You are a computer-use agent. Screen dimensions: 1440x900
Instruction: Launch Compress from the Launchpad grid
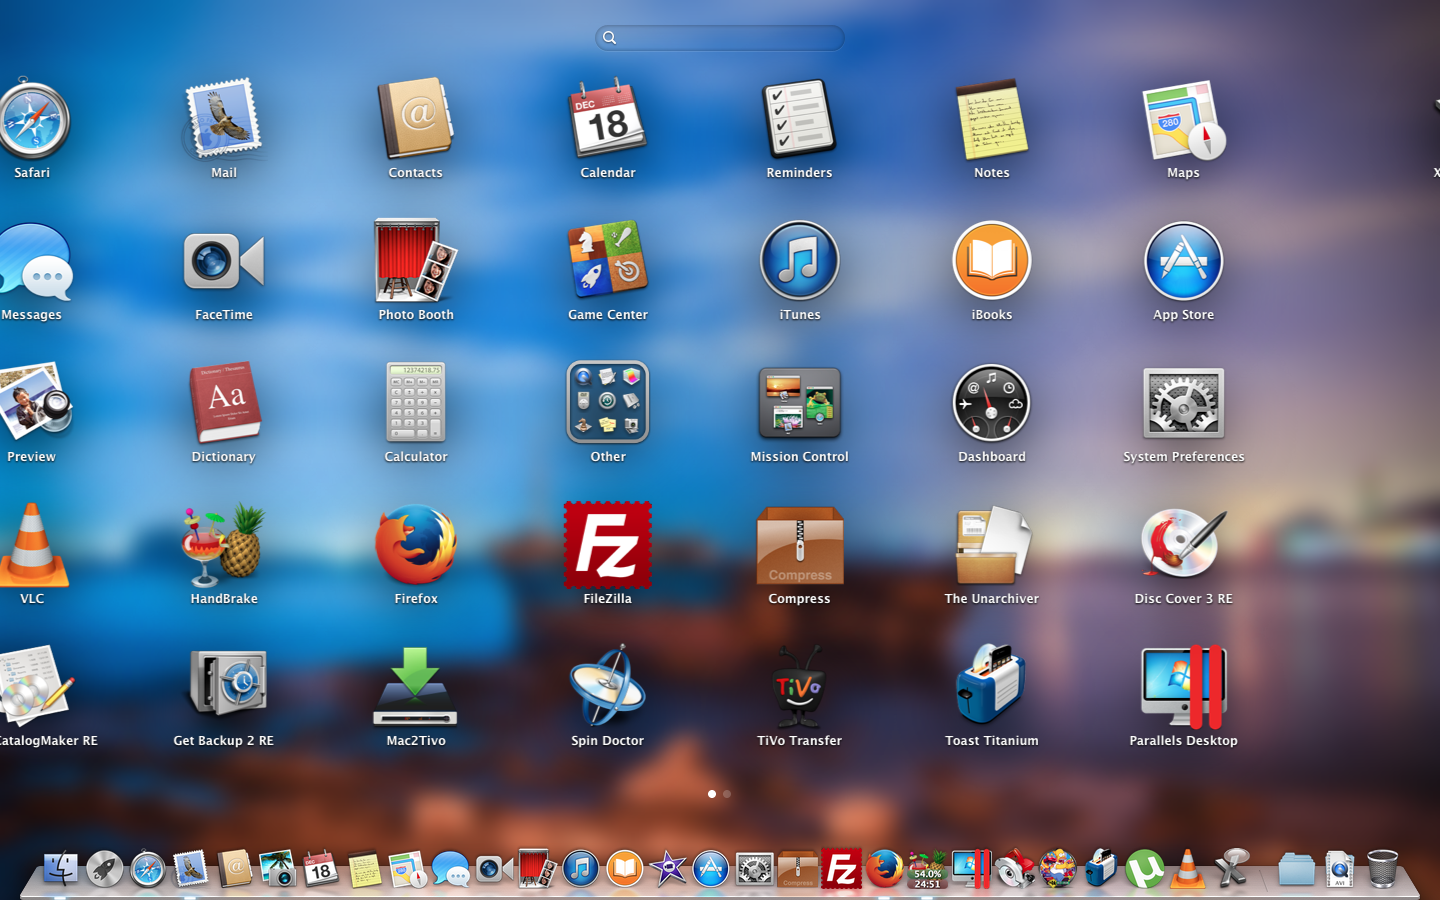click(x=799, y=546)
